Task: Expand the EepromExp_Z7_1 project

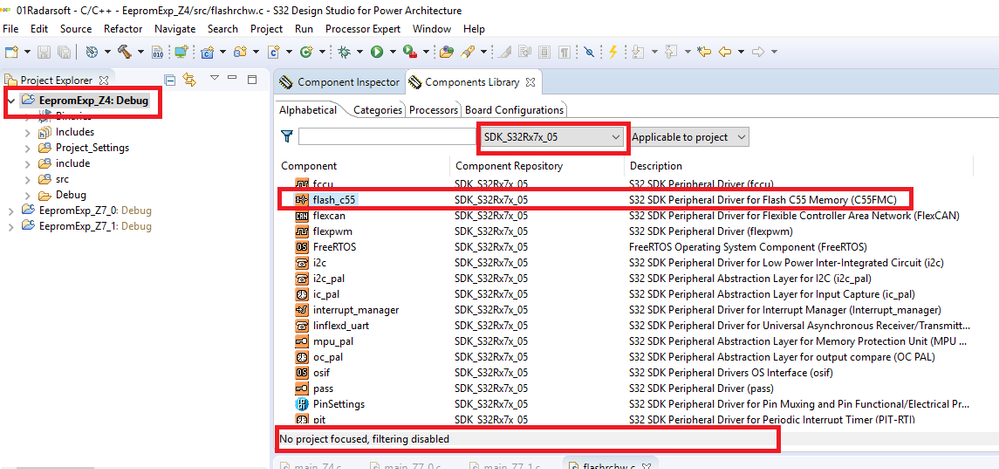Action: (11, 226)
